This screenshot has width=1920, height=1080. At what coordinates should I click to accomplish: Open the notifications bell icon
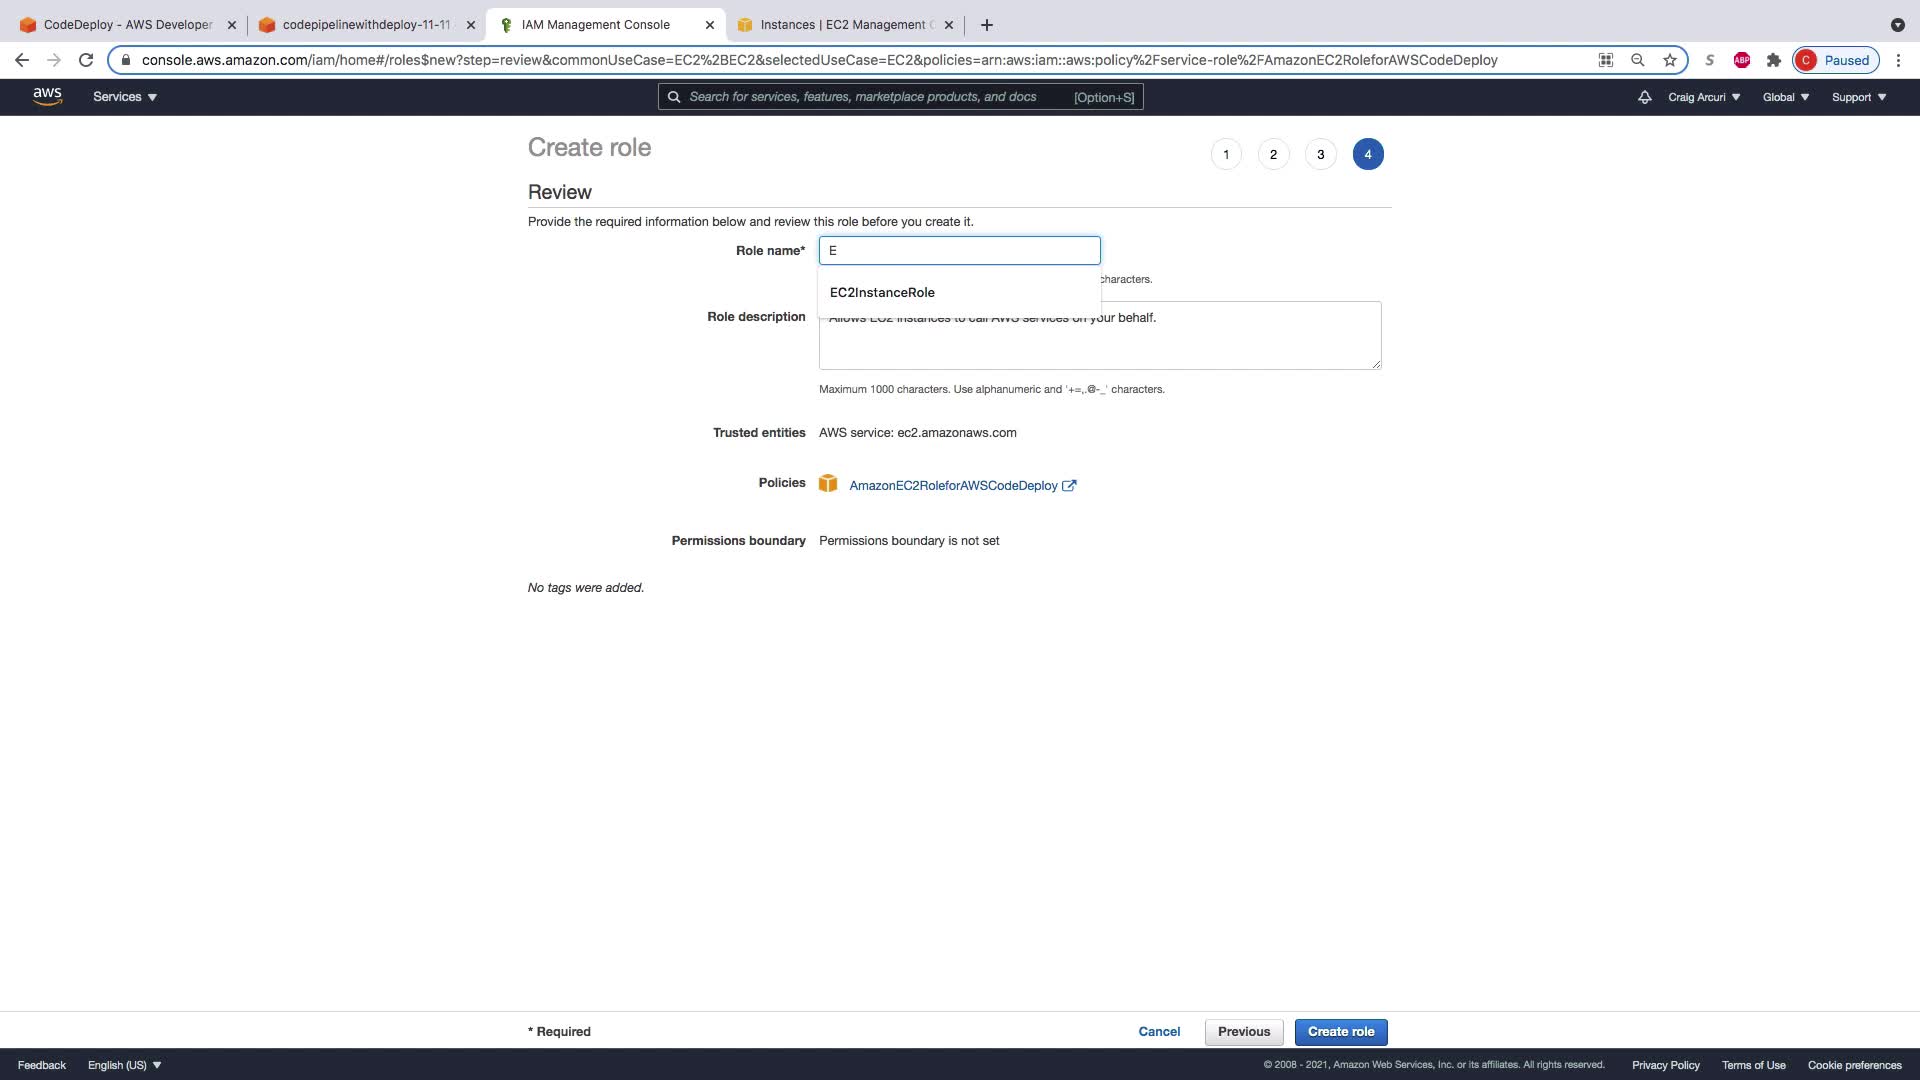pos(1644,97)
